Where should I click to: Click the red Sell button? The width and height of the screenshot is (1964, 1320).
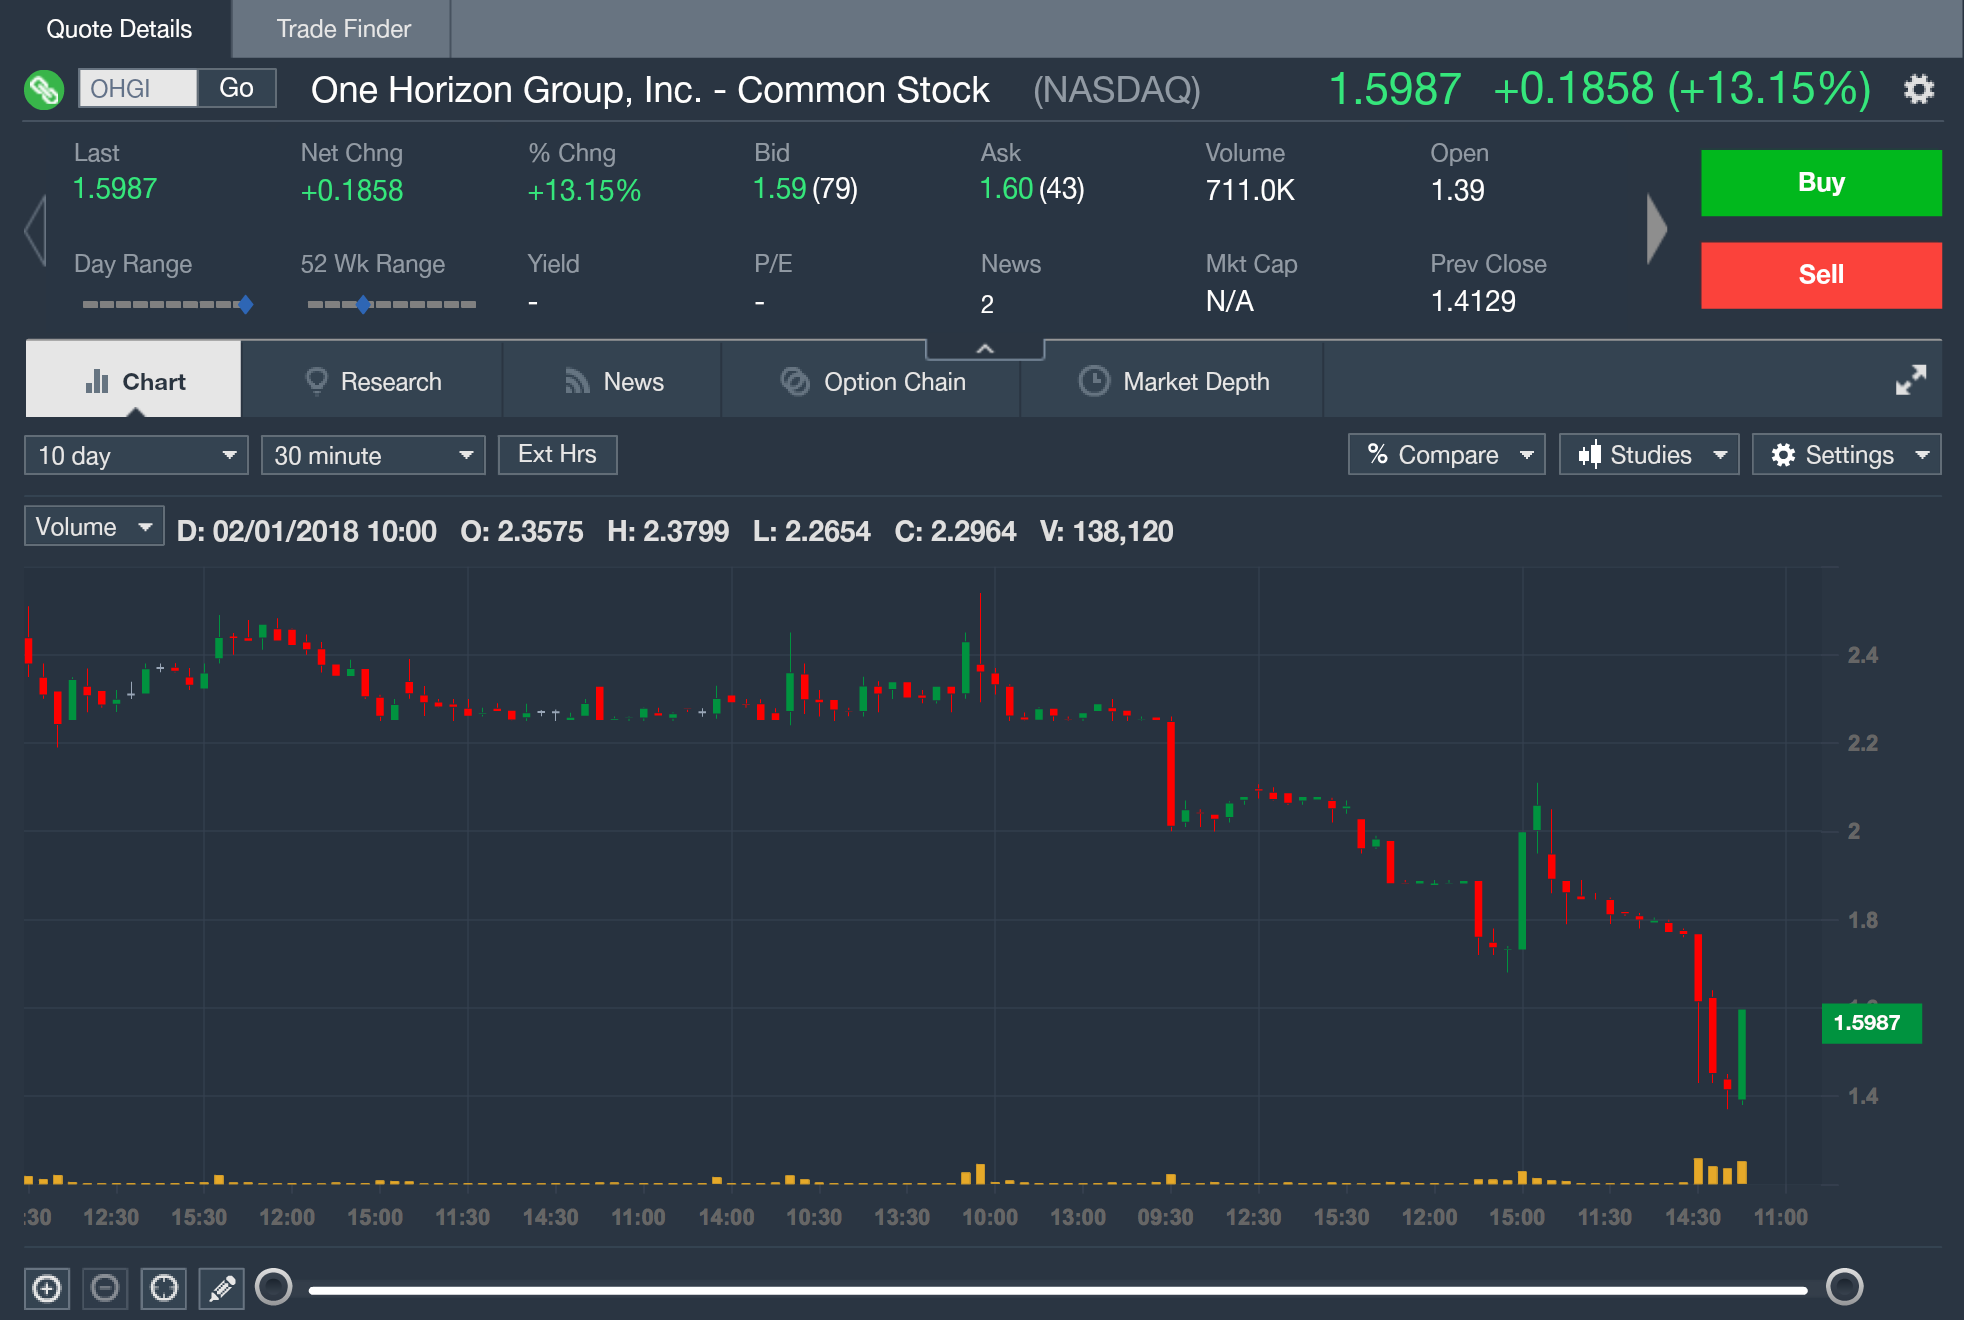[1821, 275]
